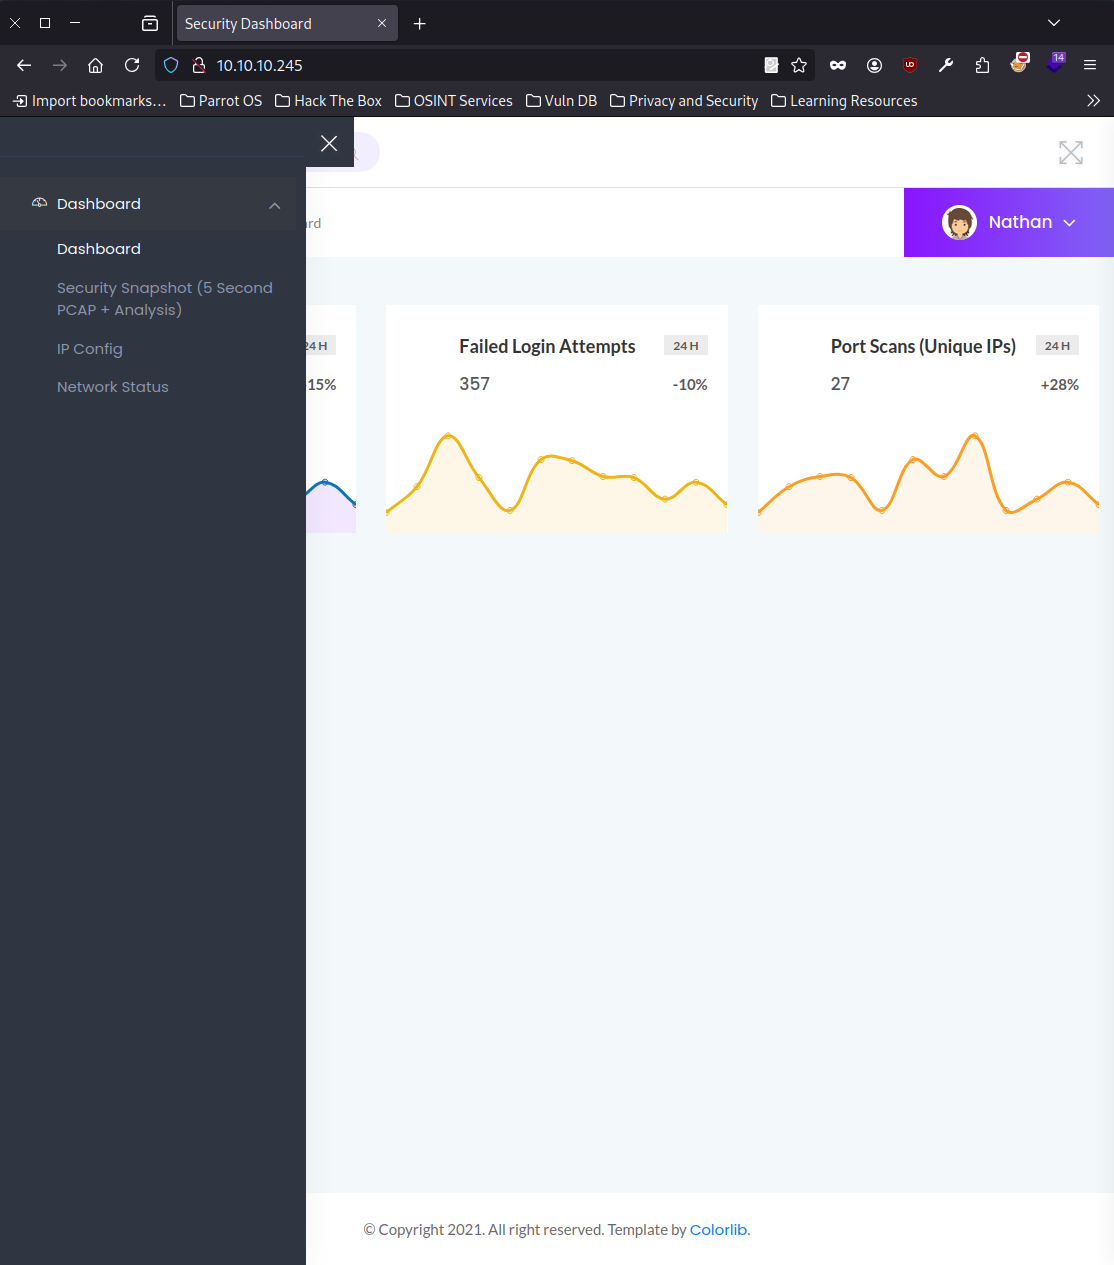Open the Privacy and Security bookmarks folder

[684, 101]
